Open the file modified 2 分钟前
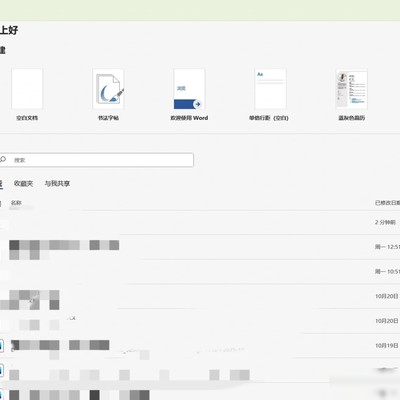 coord(200,222)
